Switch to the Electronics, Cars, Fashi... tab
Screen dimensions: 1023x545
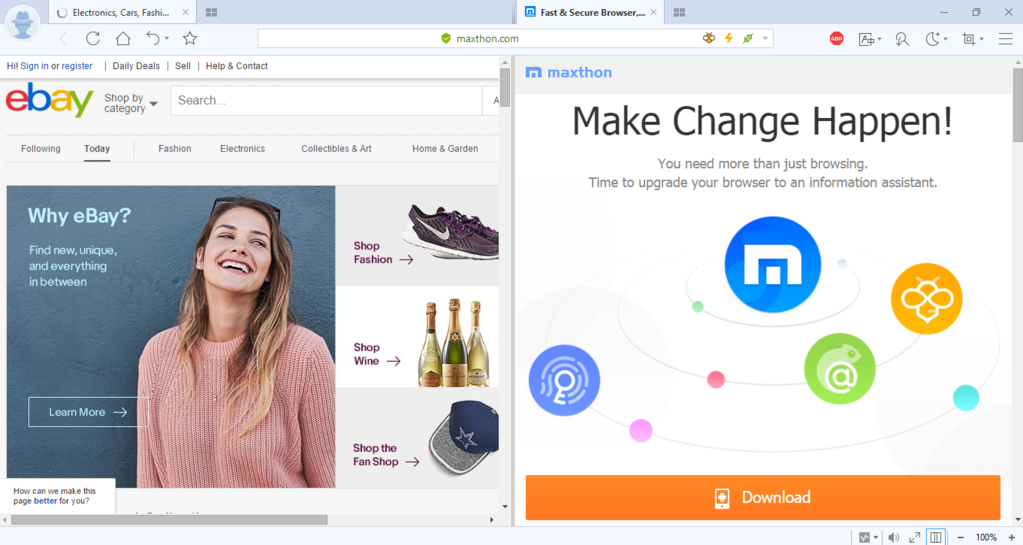[121, 12]
